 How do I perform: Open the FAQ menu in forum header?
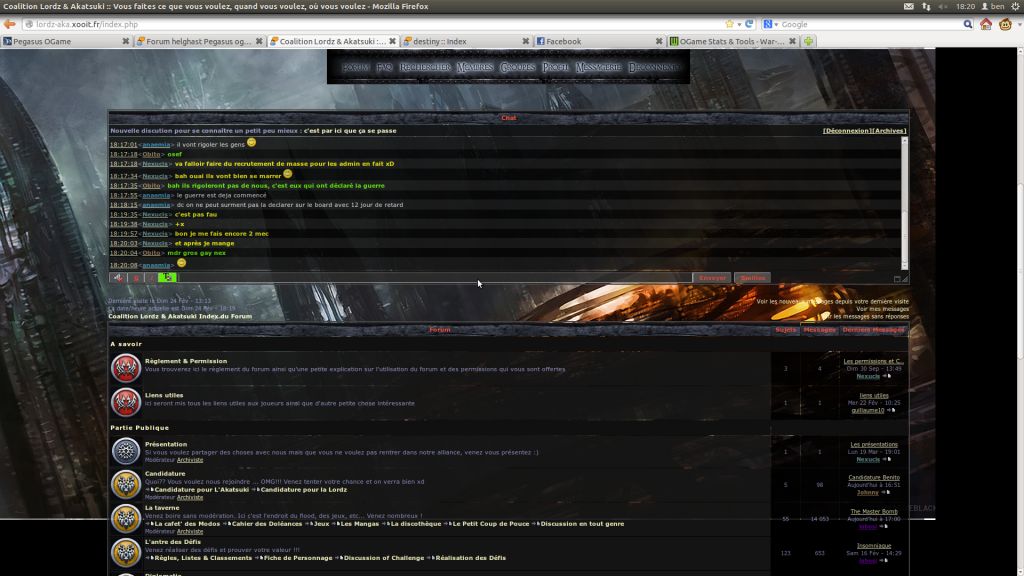point(384,67)
